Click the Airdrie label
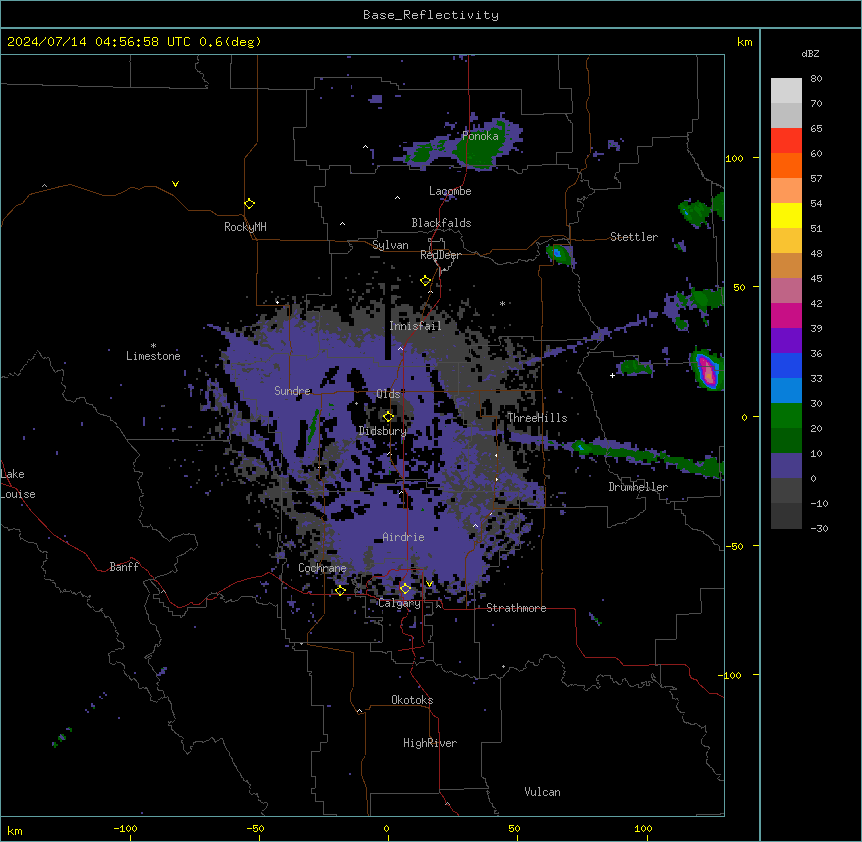The height and width of the screenshot is (842, 862). click(404, 537)
